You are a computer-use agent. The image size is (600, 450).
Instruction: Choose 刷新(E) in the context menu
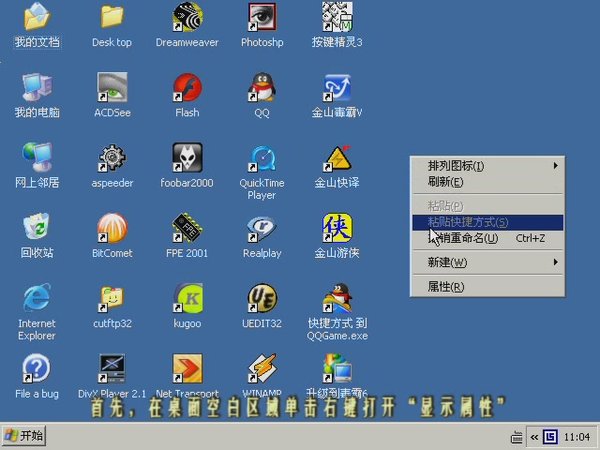point(488,182)
